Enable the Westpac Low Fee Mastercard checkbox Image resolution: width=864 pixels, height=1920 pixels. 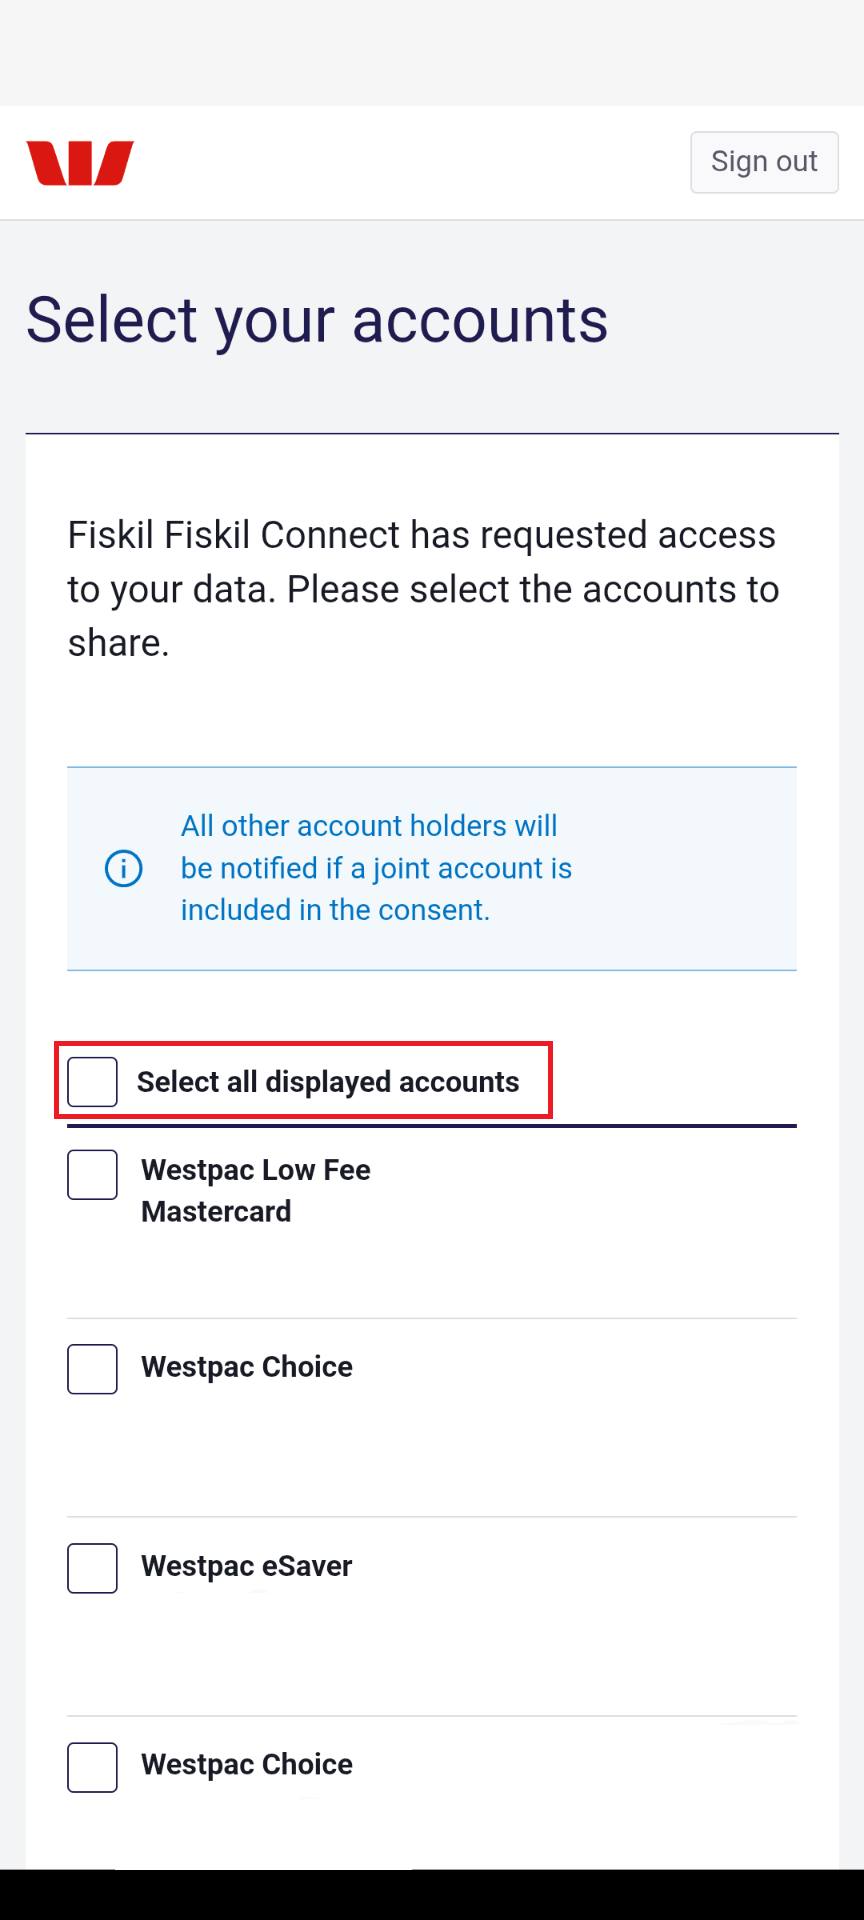pos(91,1174)
